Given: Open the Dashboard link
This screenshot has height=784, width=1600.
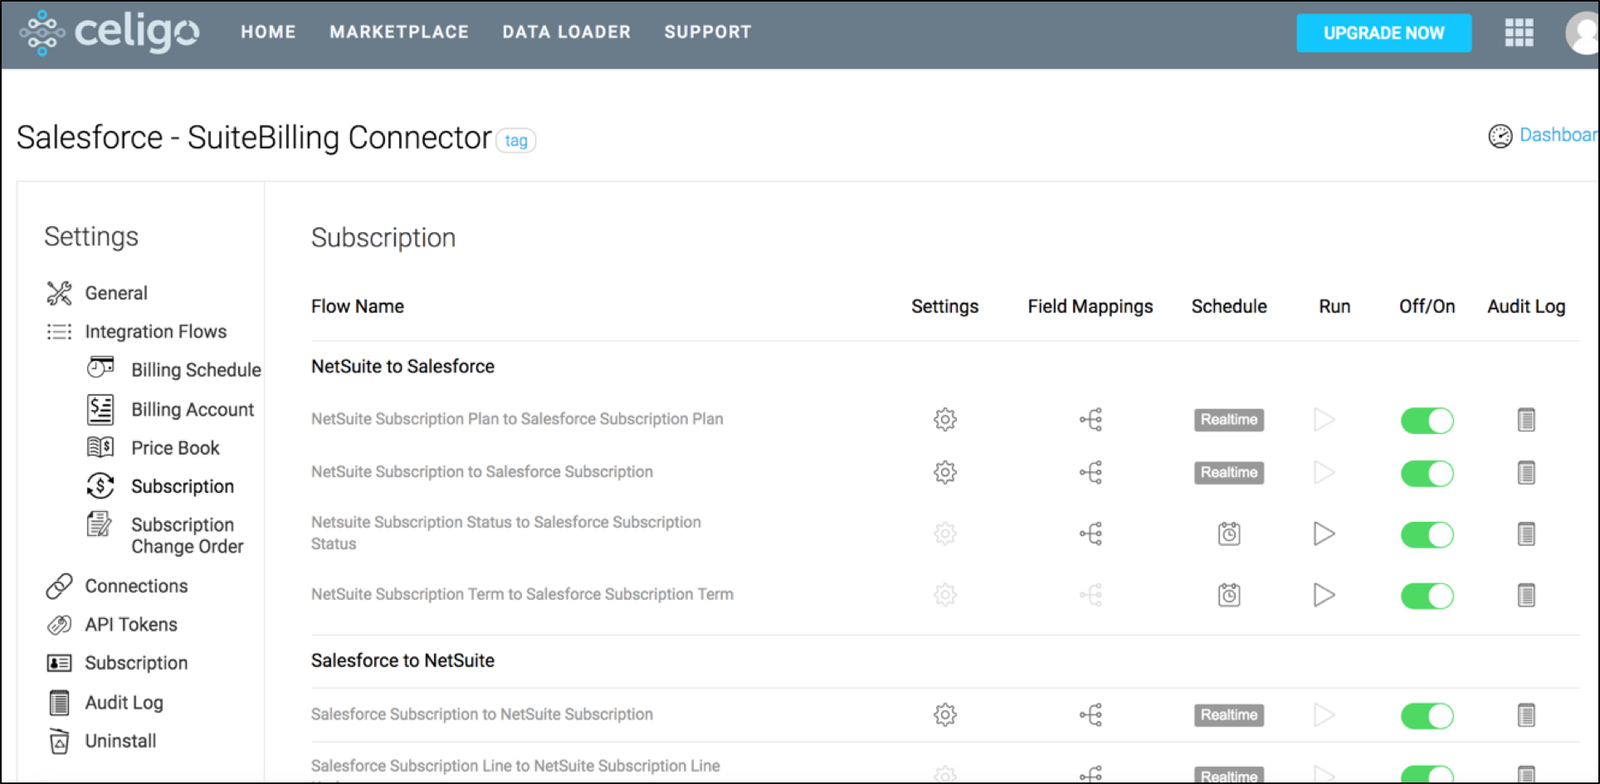Looking at the screenshot, I should click(x=1558, y=135).
